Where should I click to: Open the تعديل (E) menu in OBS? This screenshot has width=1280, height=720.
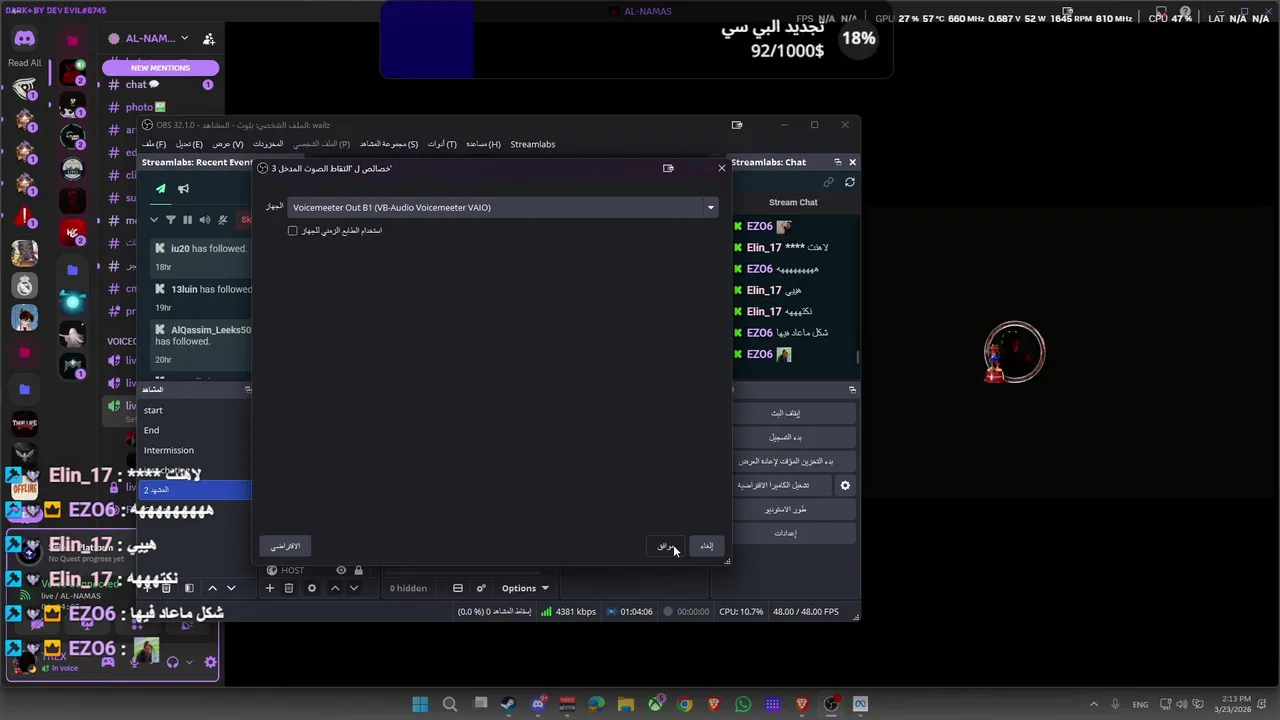(x=189, y=144)
